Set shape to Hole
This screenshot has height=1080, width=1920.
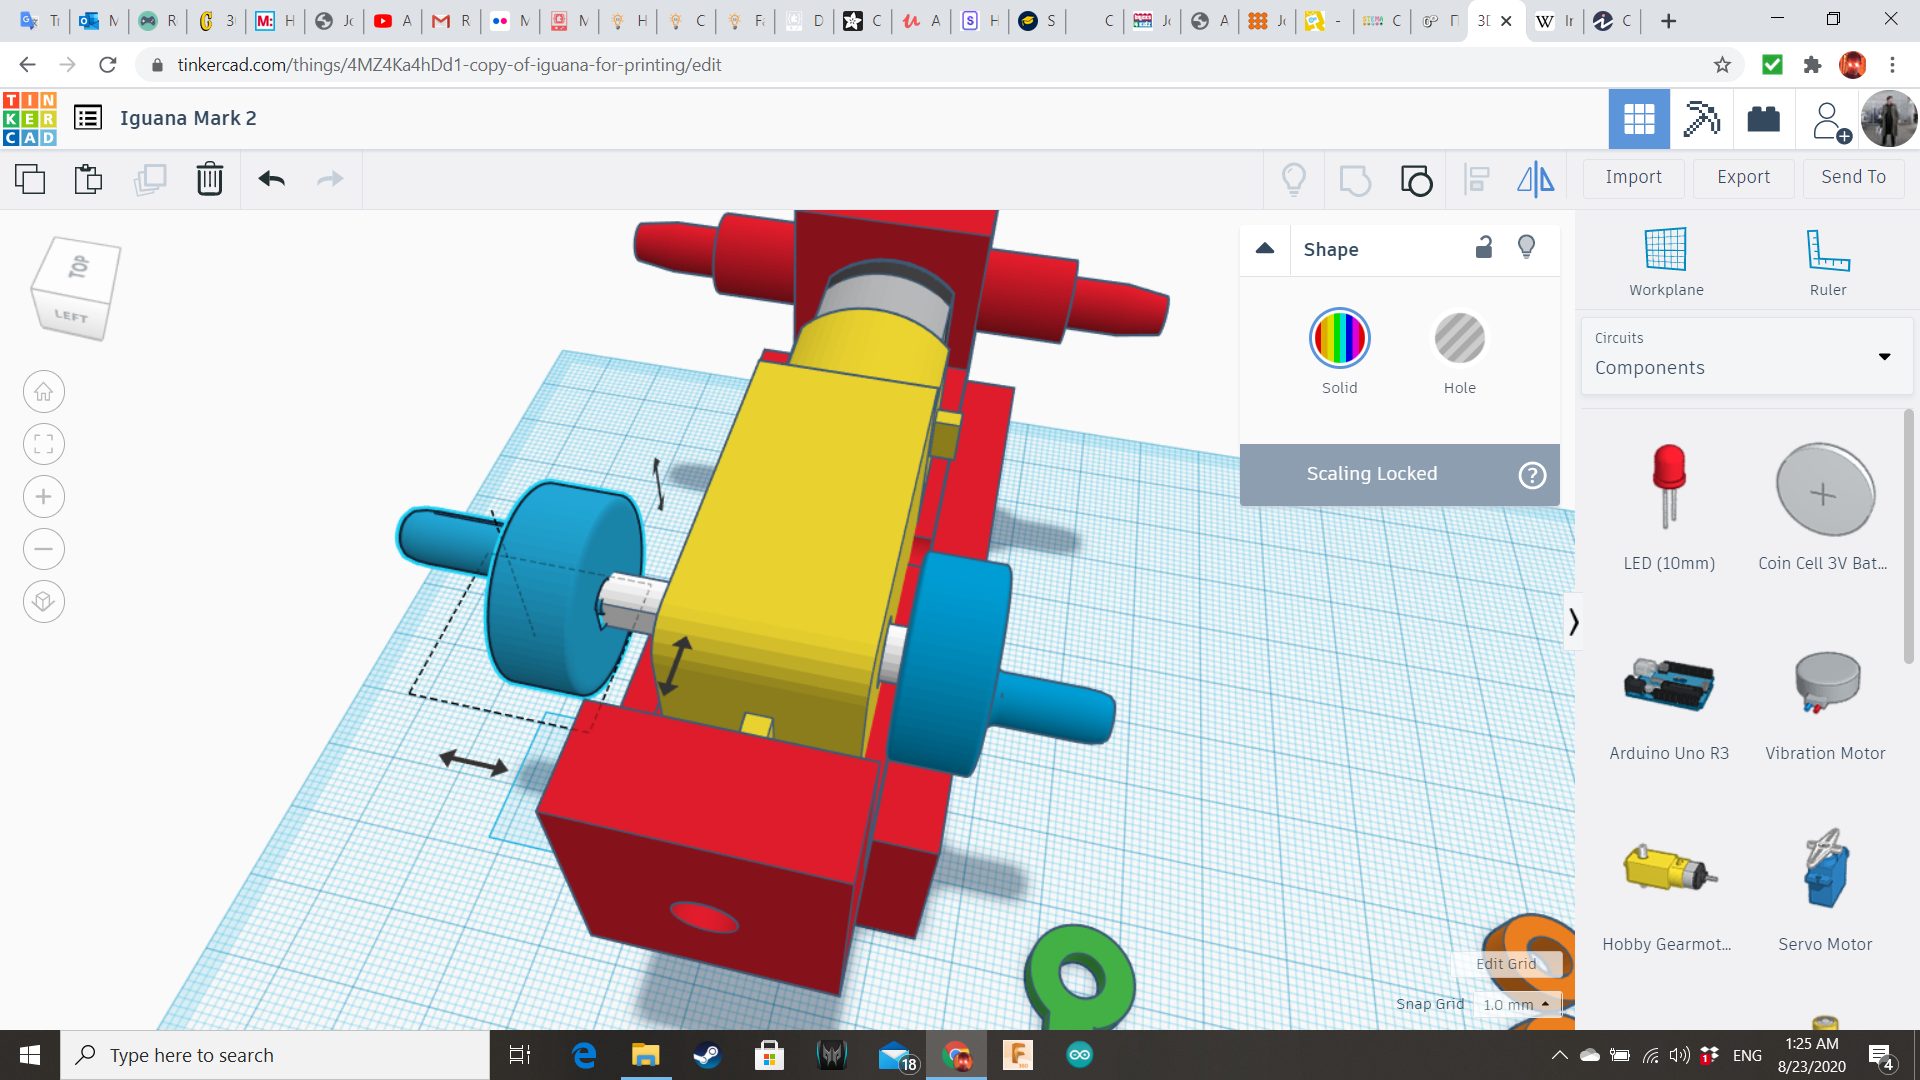pyautogui.click(x=1459, y=339)
